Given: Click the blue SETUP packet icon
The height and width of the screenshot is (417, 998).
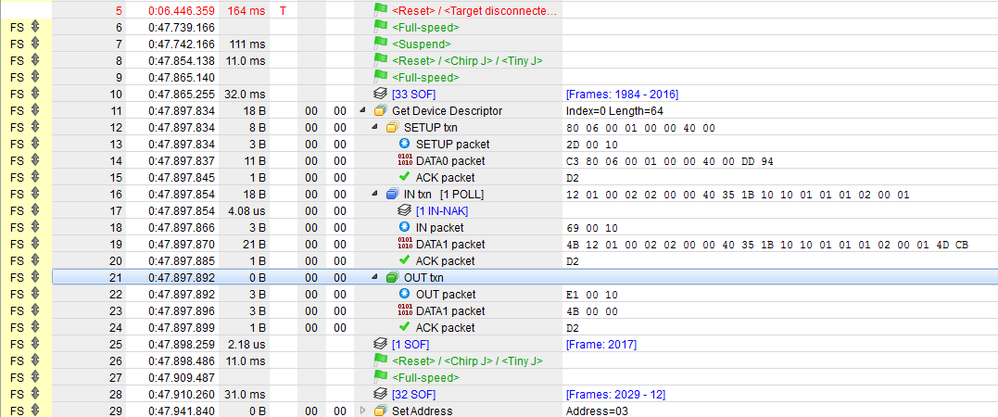Looking at the screenshot, I should click(404, 144).
